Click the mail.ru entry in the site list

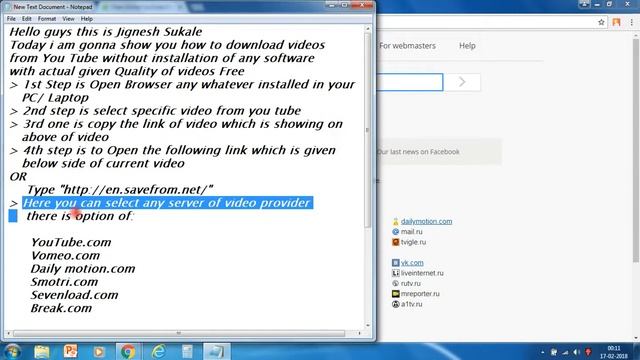point(411,231)
